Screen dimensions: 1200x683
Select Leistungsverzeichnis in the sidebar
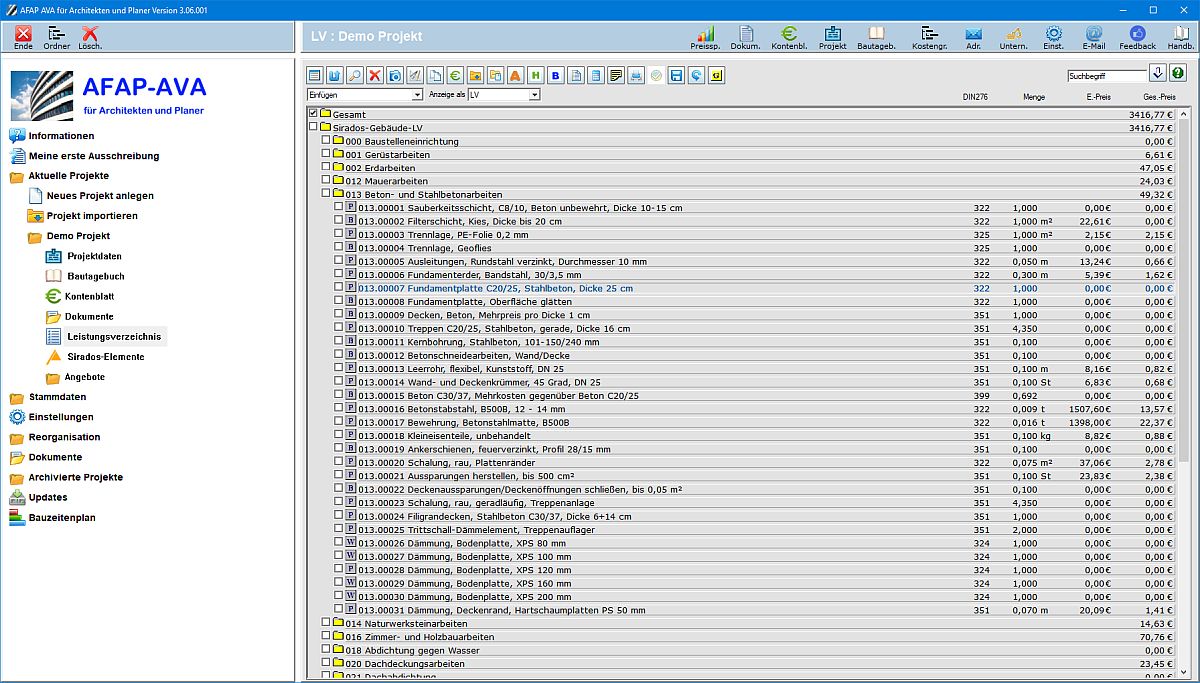point(105,337)
